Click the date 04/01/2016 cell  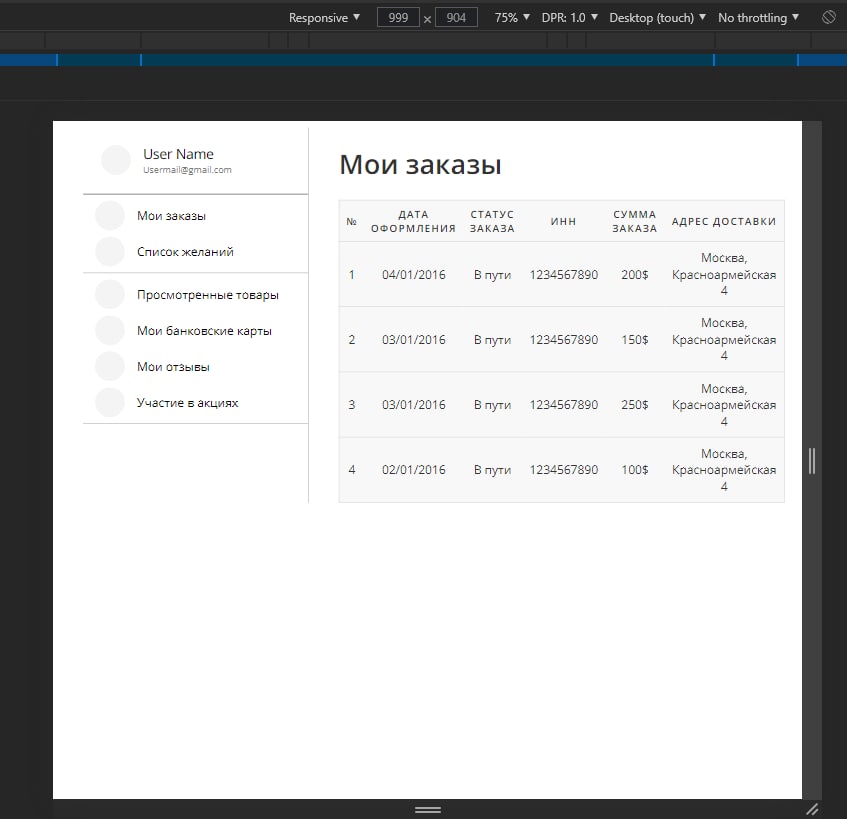pos(414,274)
